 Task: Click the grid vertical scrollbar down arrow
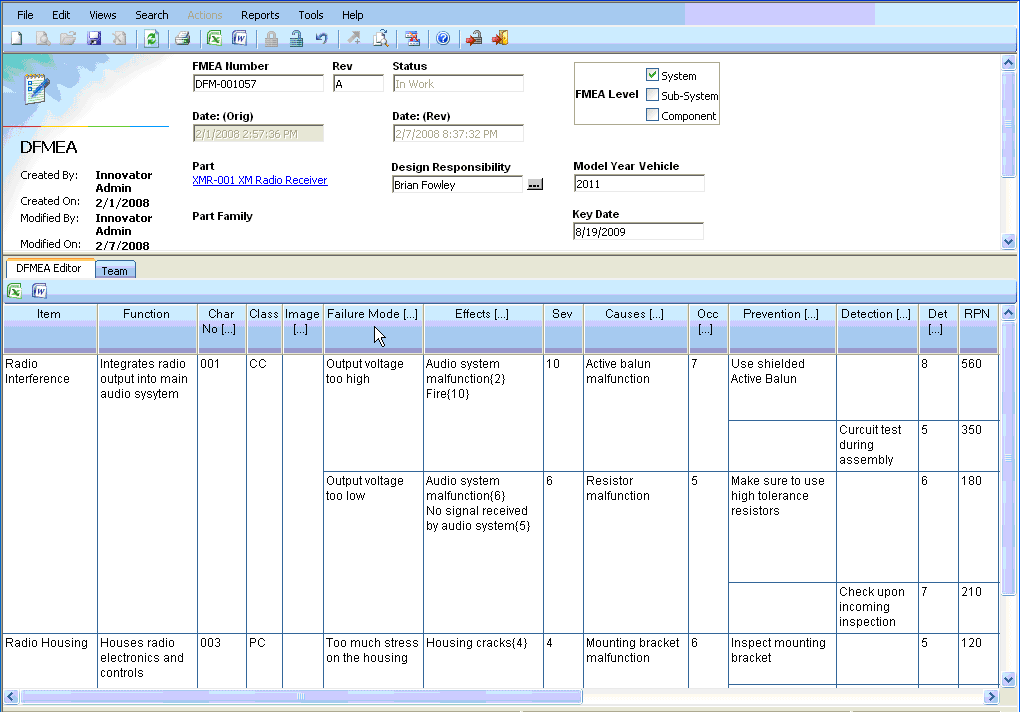(1009, 680)
